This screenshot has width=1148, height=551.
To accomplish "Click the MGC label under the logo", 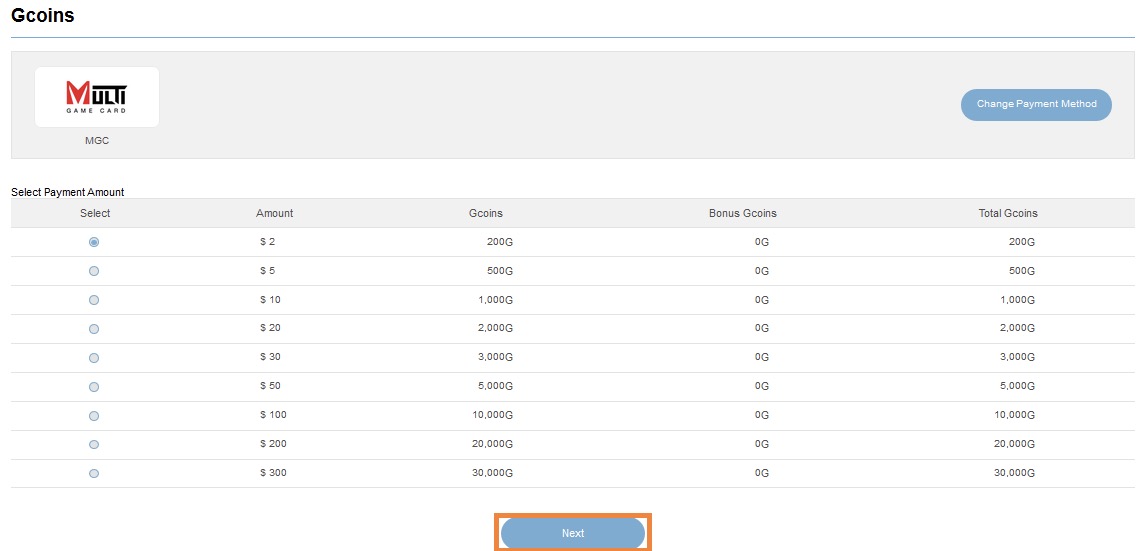I will pyautogui.click(x=97, y=140).
